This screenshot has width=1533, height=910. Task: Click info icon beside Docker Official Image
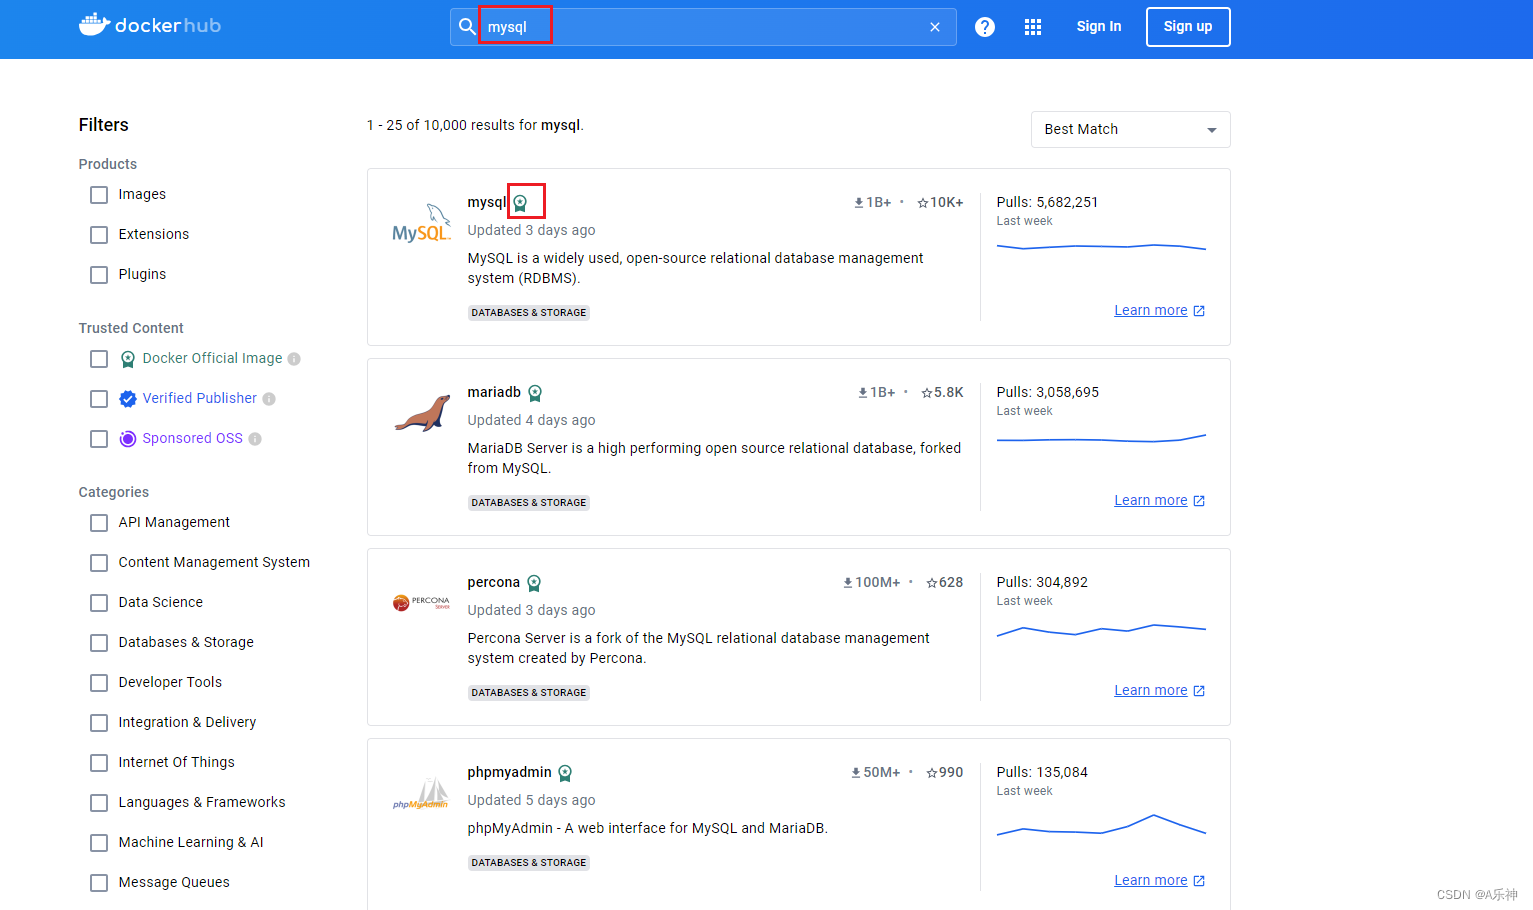click(x=294, y=359)
